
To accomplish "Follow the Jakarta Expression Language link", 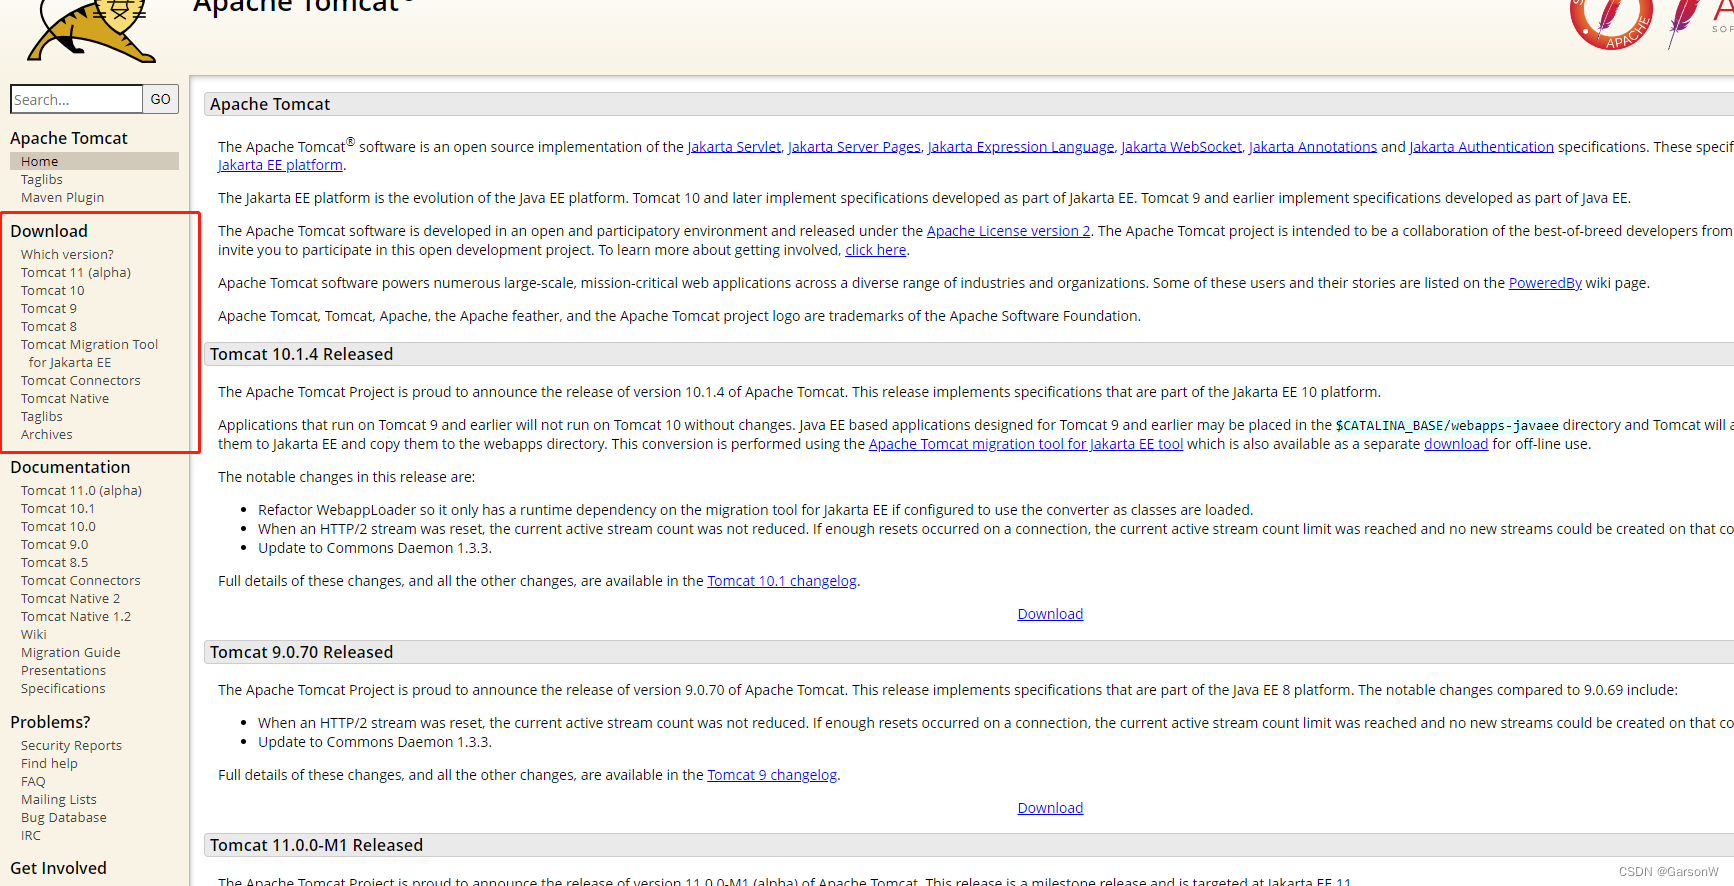I will (1021, 146).
